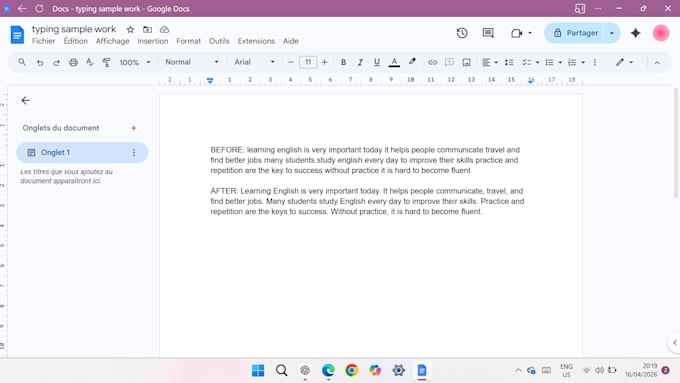
Task: Expand the checklist options arrow
Action: click(537, 62)
